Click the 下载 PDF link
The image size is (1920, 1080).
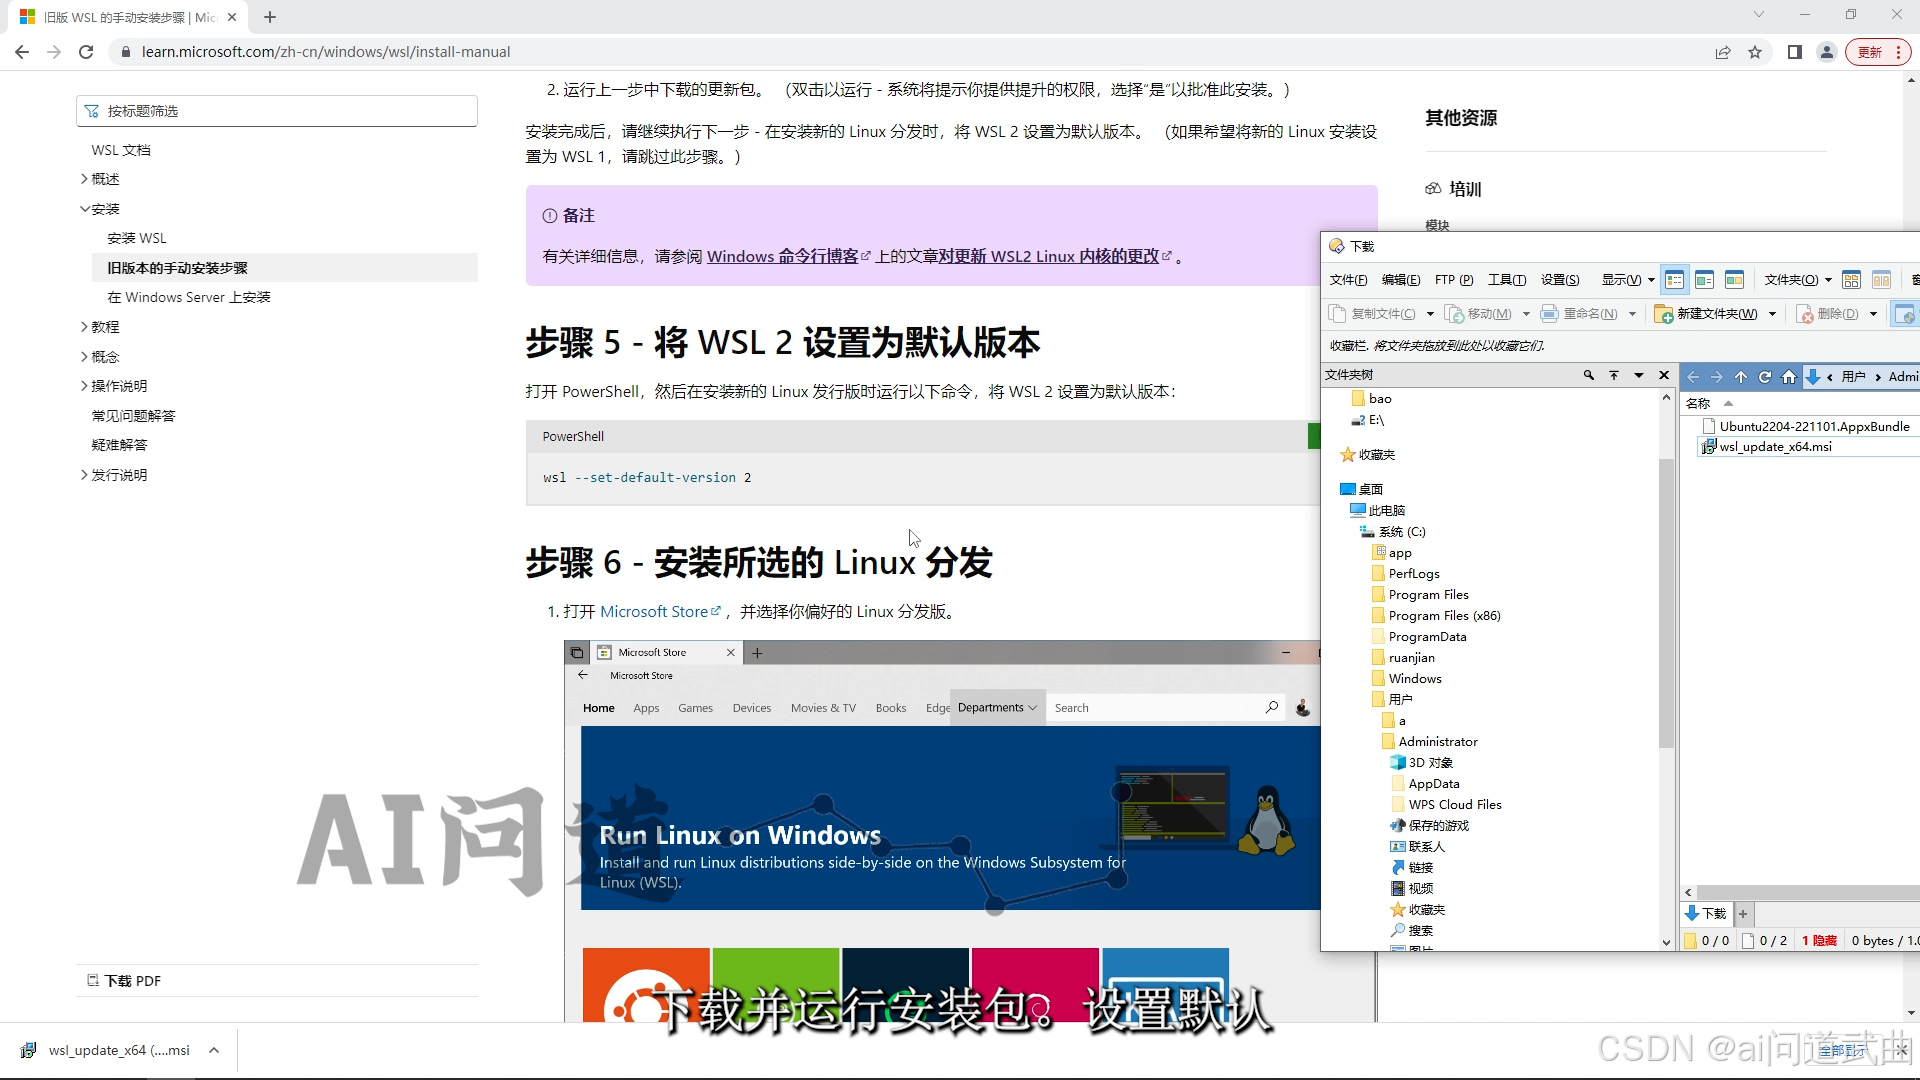[132, 981]
